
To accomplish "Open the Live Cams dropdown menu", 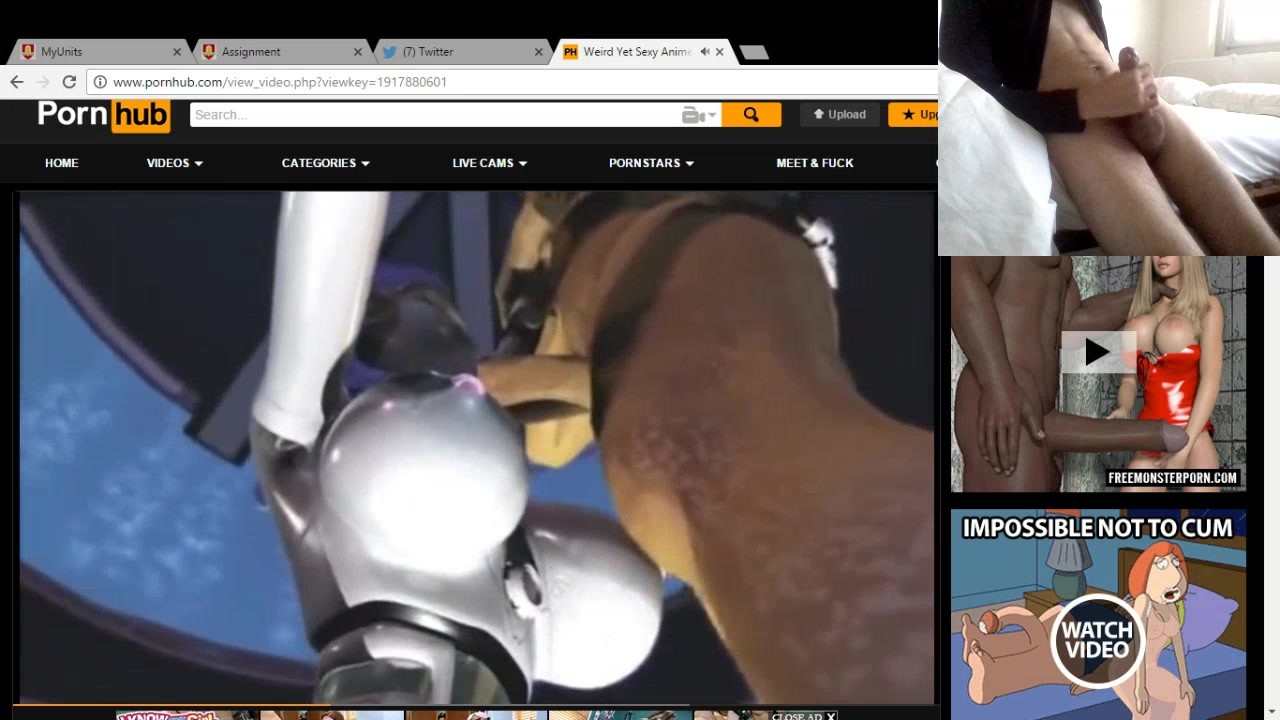I will point(489,163).
